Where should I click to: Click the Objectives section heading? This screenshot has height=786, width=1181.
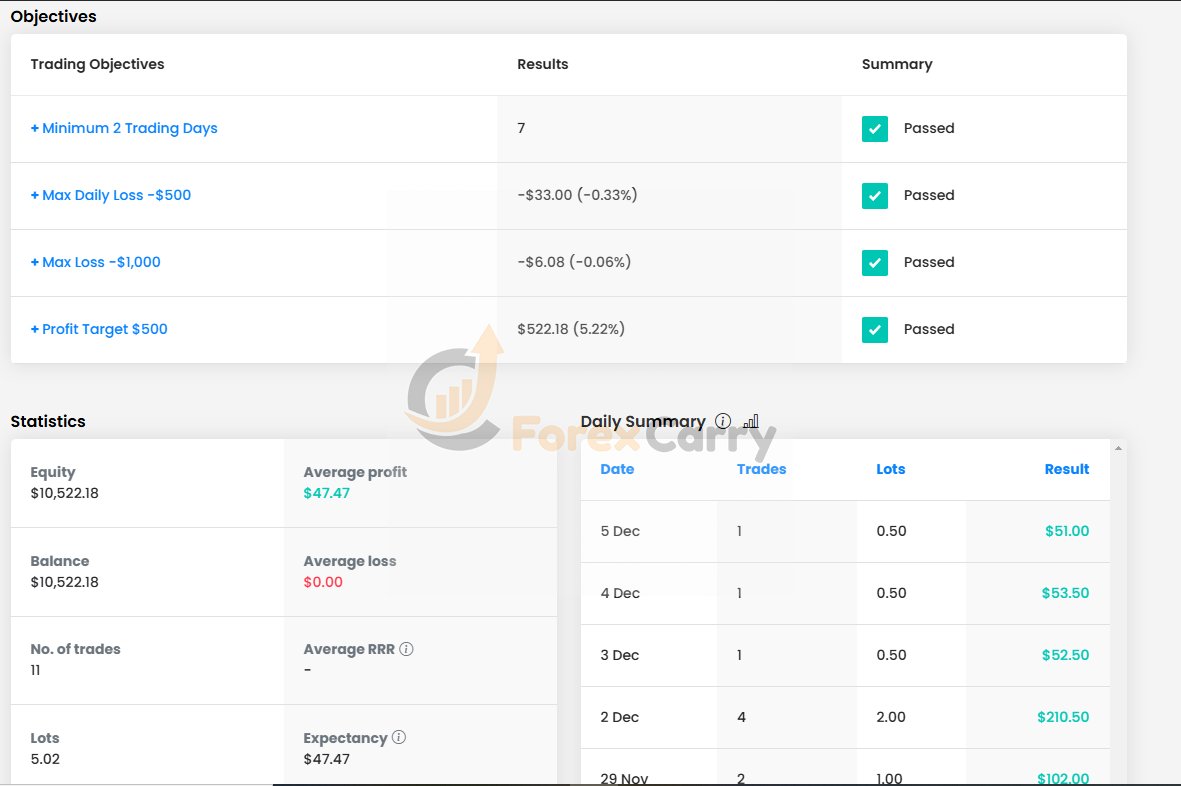pyautogui.click(x=53, y=16)
